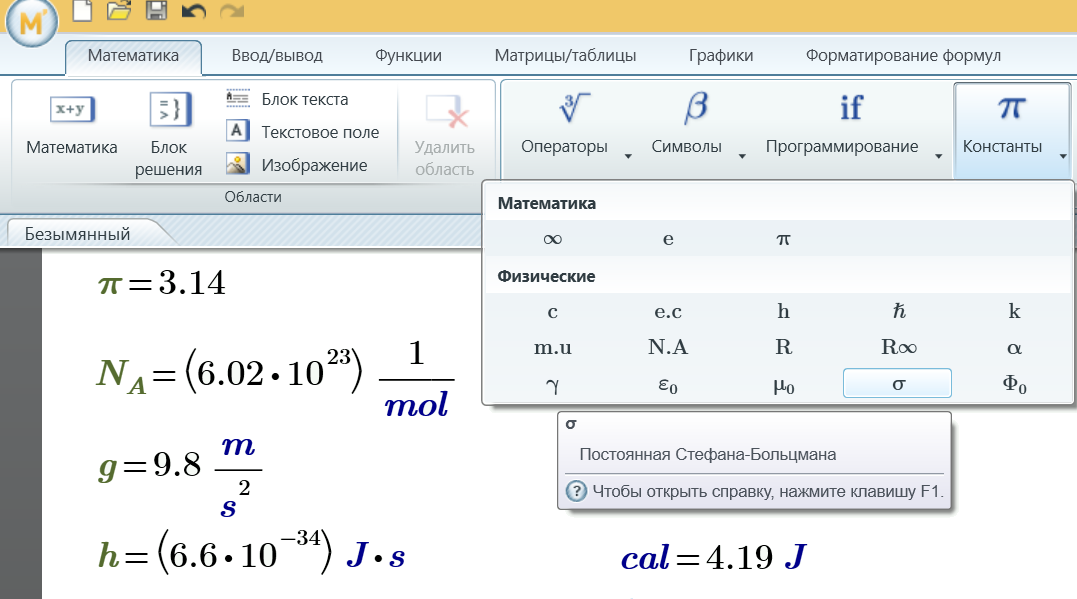
Task: Insert the γ constant
Action: [x=552, y=383]
